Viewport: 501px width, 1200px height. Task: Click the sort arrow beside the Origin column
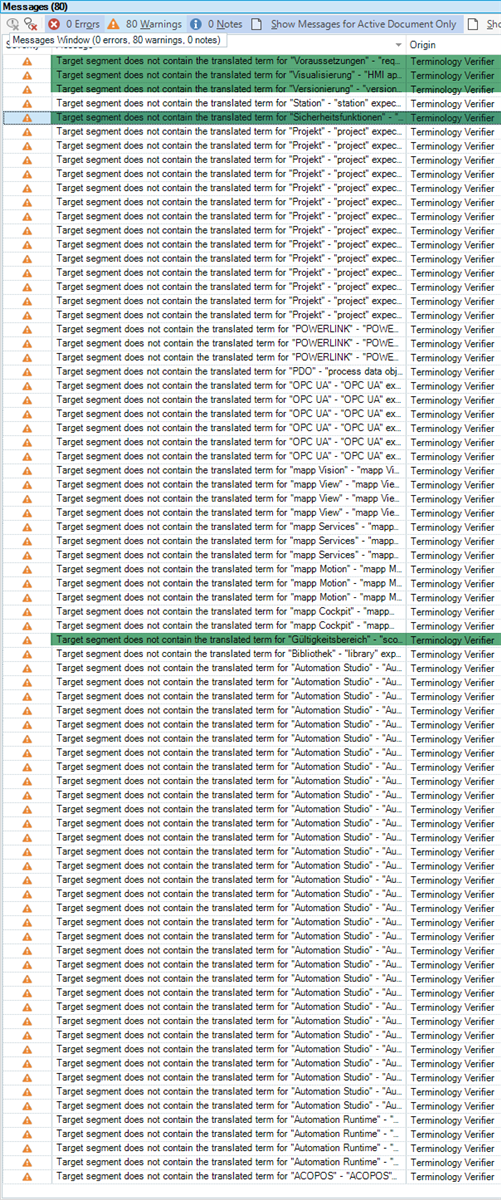(399, 45)
